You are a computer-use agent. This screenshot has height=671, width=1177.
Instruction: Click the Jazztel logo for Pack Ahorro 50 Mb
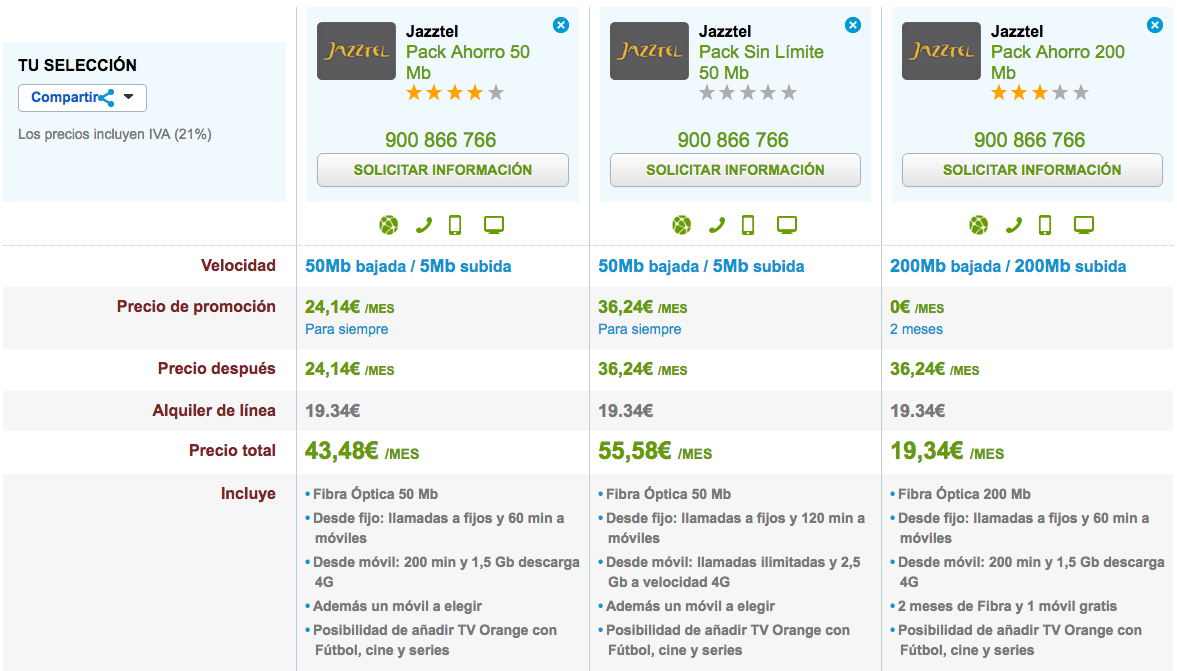357,51
